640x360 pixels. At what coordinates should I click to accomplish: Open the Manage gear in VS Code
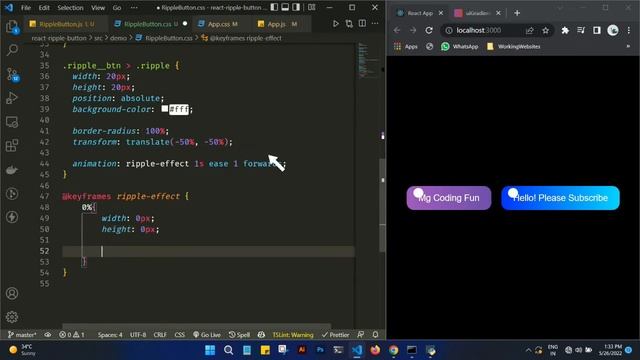(x=12, y=317)
